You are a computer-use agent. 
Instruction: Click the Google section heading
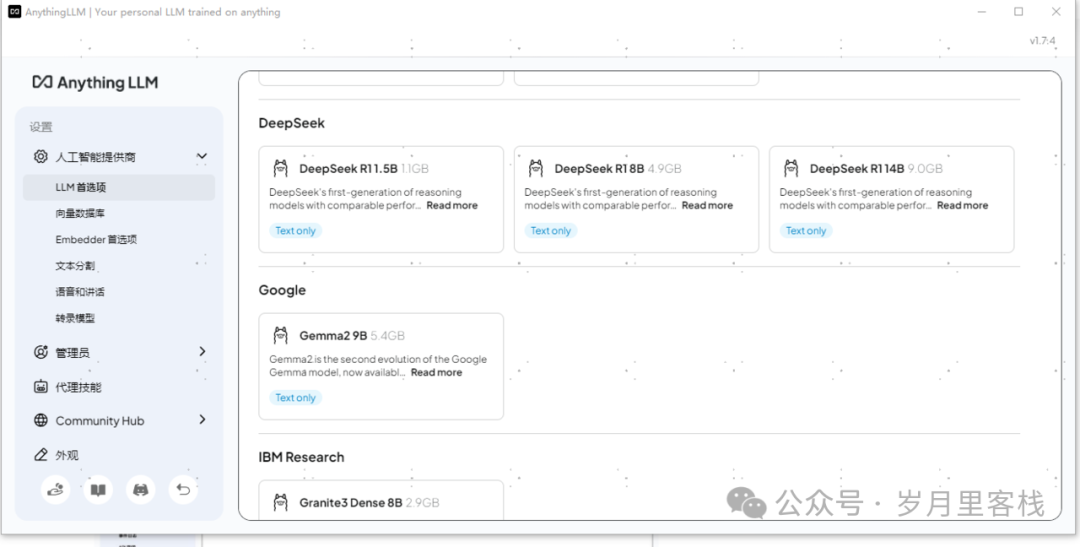[282, 290]
